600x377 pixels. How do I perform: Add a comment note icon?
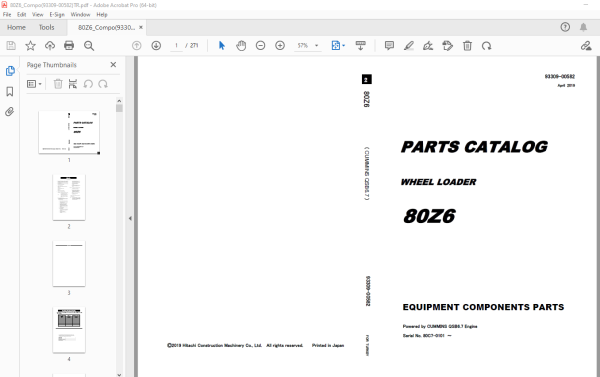pos(389,46)
